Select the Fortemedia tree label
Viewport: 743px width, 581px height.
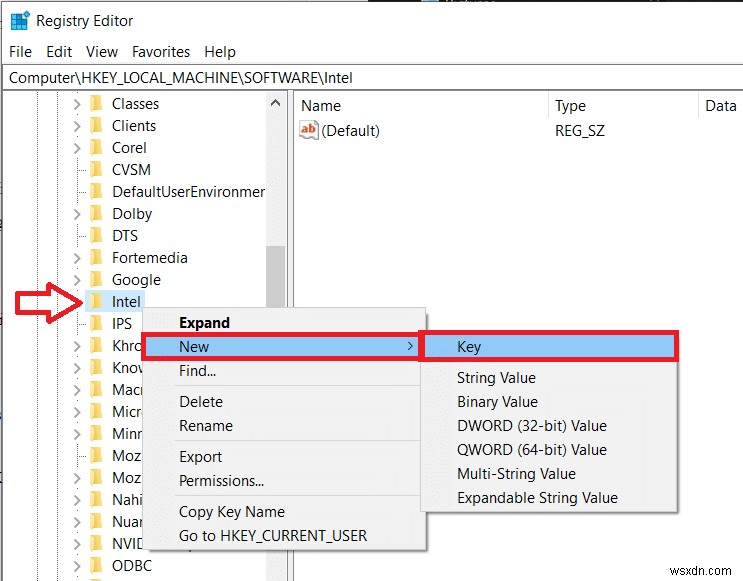click(150, 258)
